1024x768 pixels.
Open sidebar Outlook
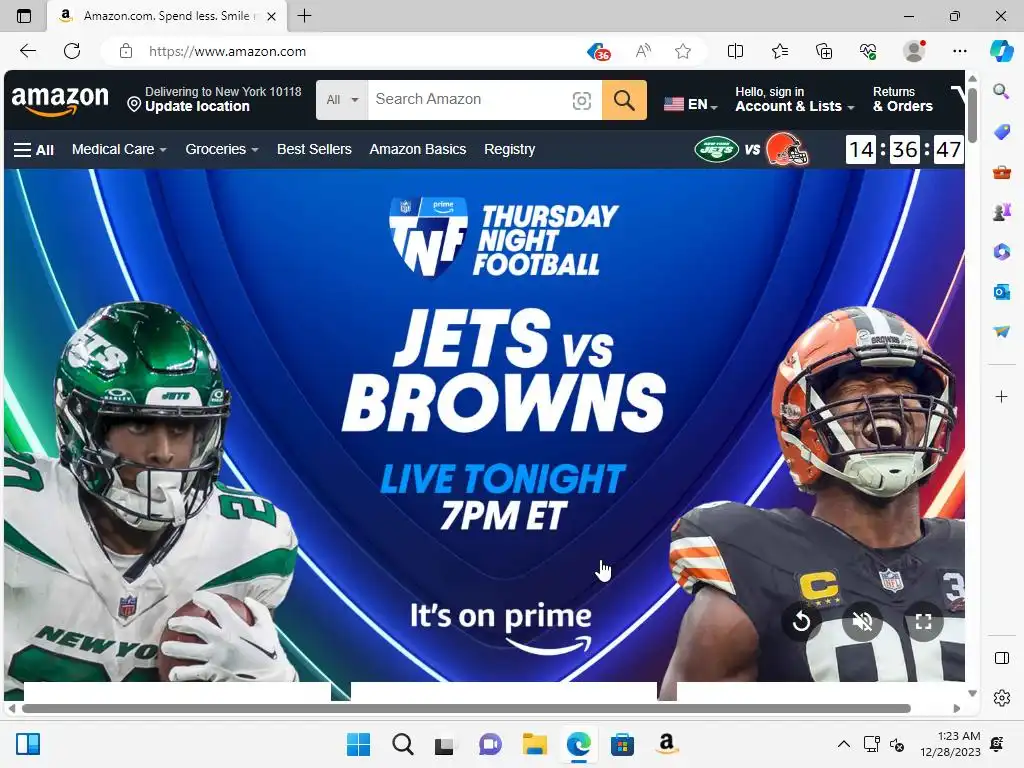[1001, 291]
